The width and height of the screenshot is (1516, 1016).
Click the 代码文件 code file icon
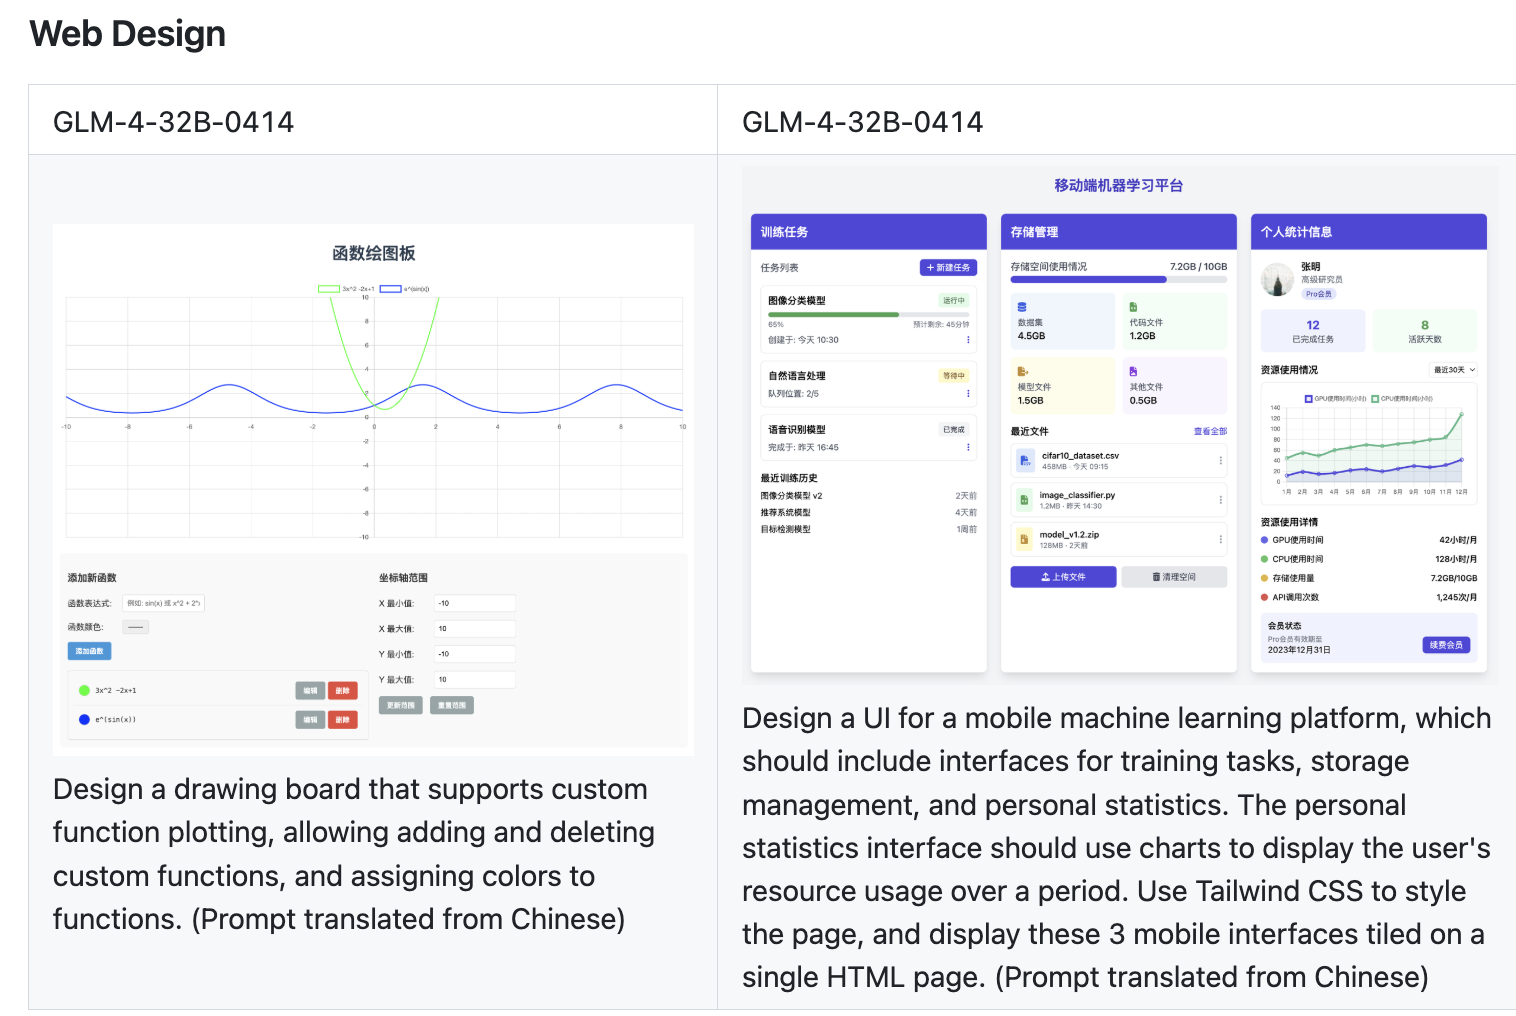coord(1133,308)
